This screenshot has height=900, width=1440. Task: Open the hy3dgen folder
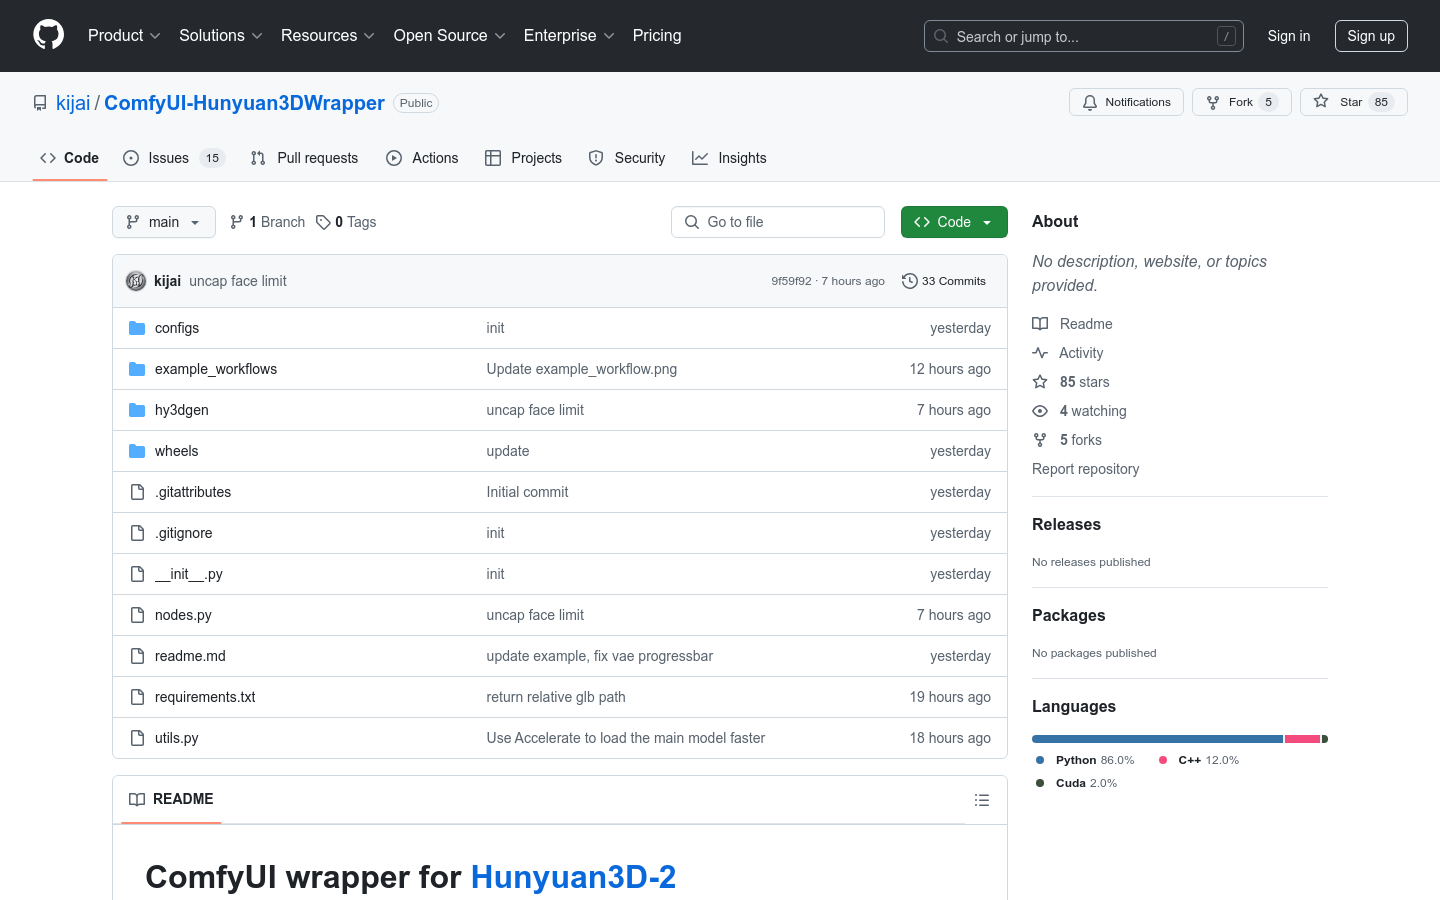[x=182, y=410]
